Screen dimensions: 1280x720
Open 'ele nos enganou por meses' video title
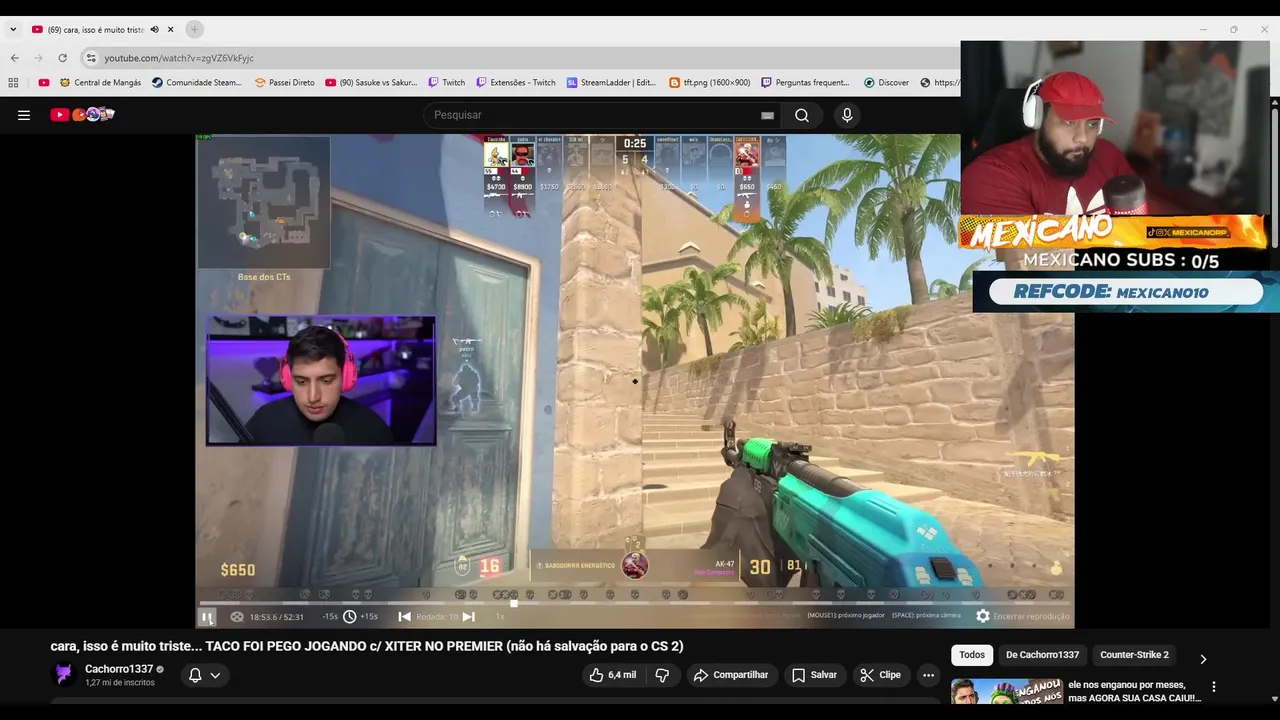[x=1135, y=691]
